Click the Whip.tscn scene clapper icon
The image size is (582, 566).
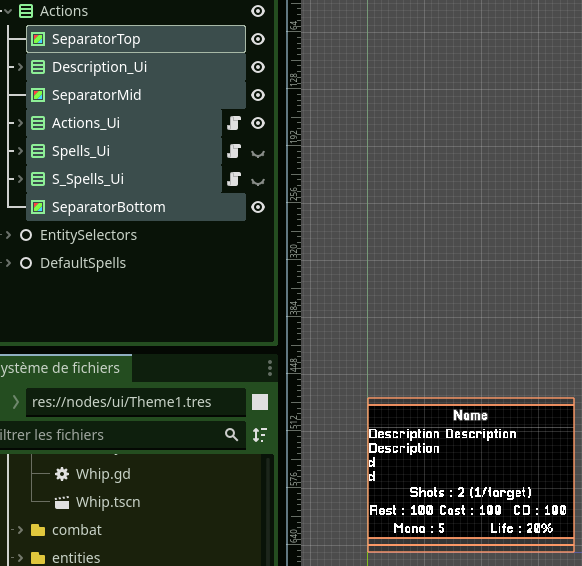[x=62, y=502]
